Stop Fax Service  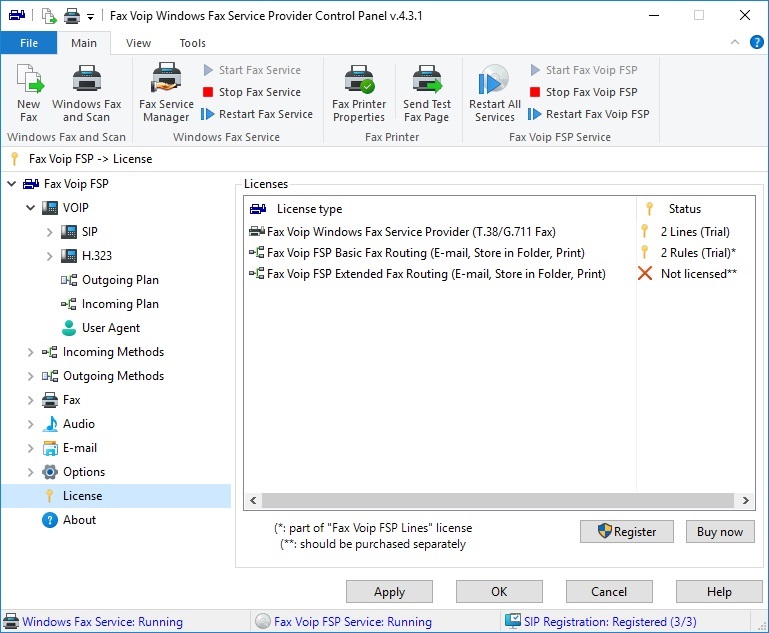[252, 92]
